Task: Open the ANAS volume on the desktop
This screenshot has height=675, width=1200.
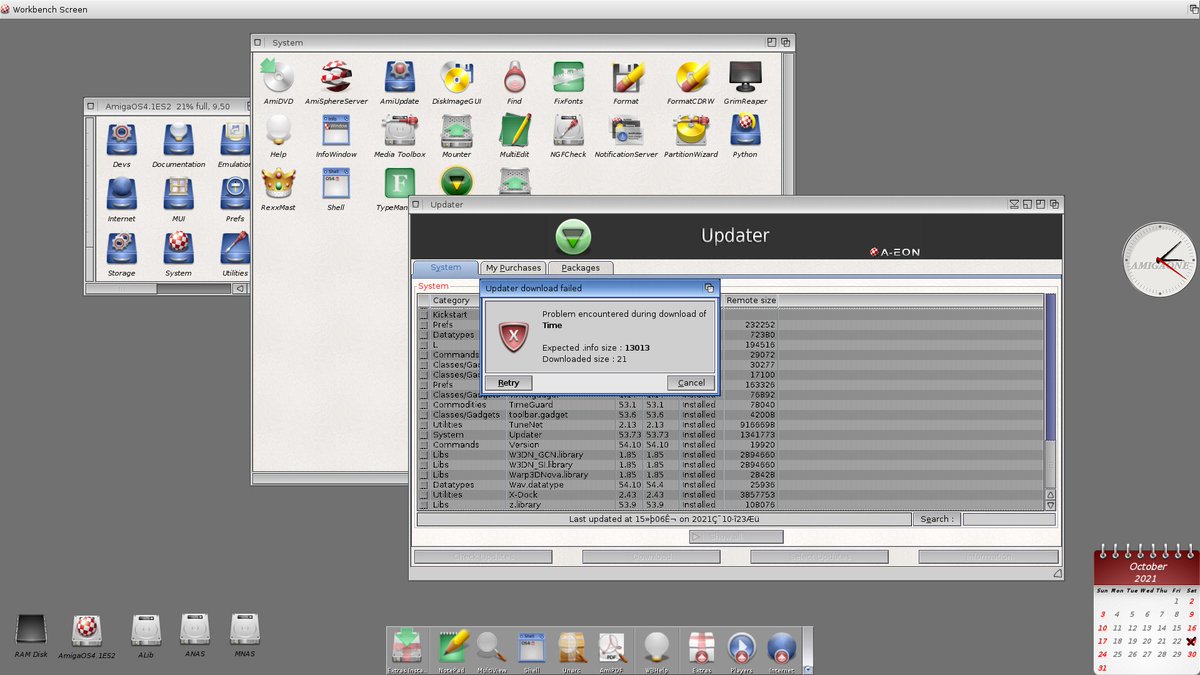Action: coord(195,634)
